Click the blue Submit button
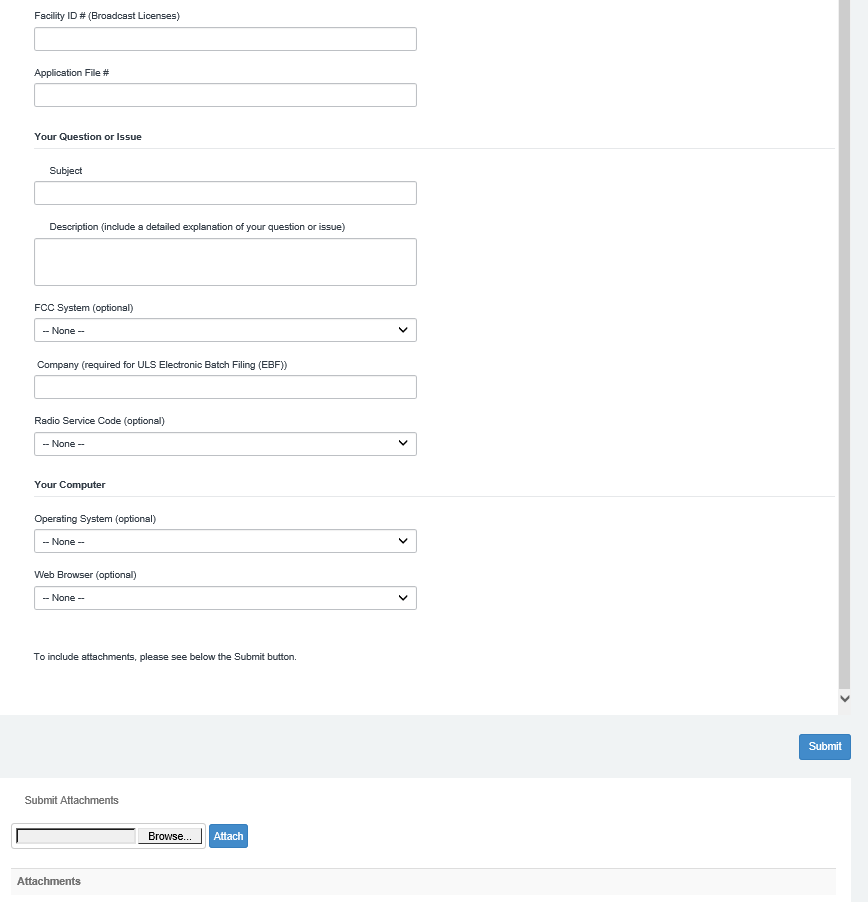 click(x=824, y=747)
